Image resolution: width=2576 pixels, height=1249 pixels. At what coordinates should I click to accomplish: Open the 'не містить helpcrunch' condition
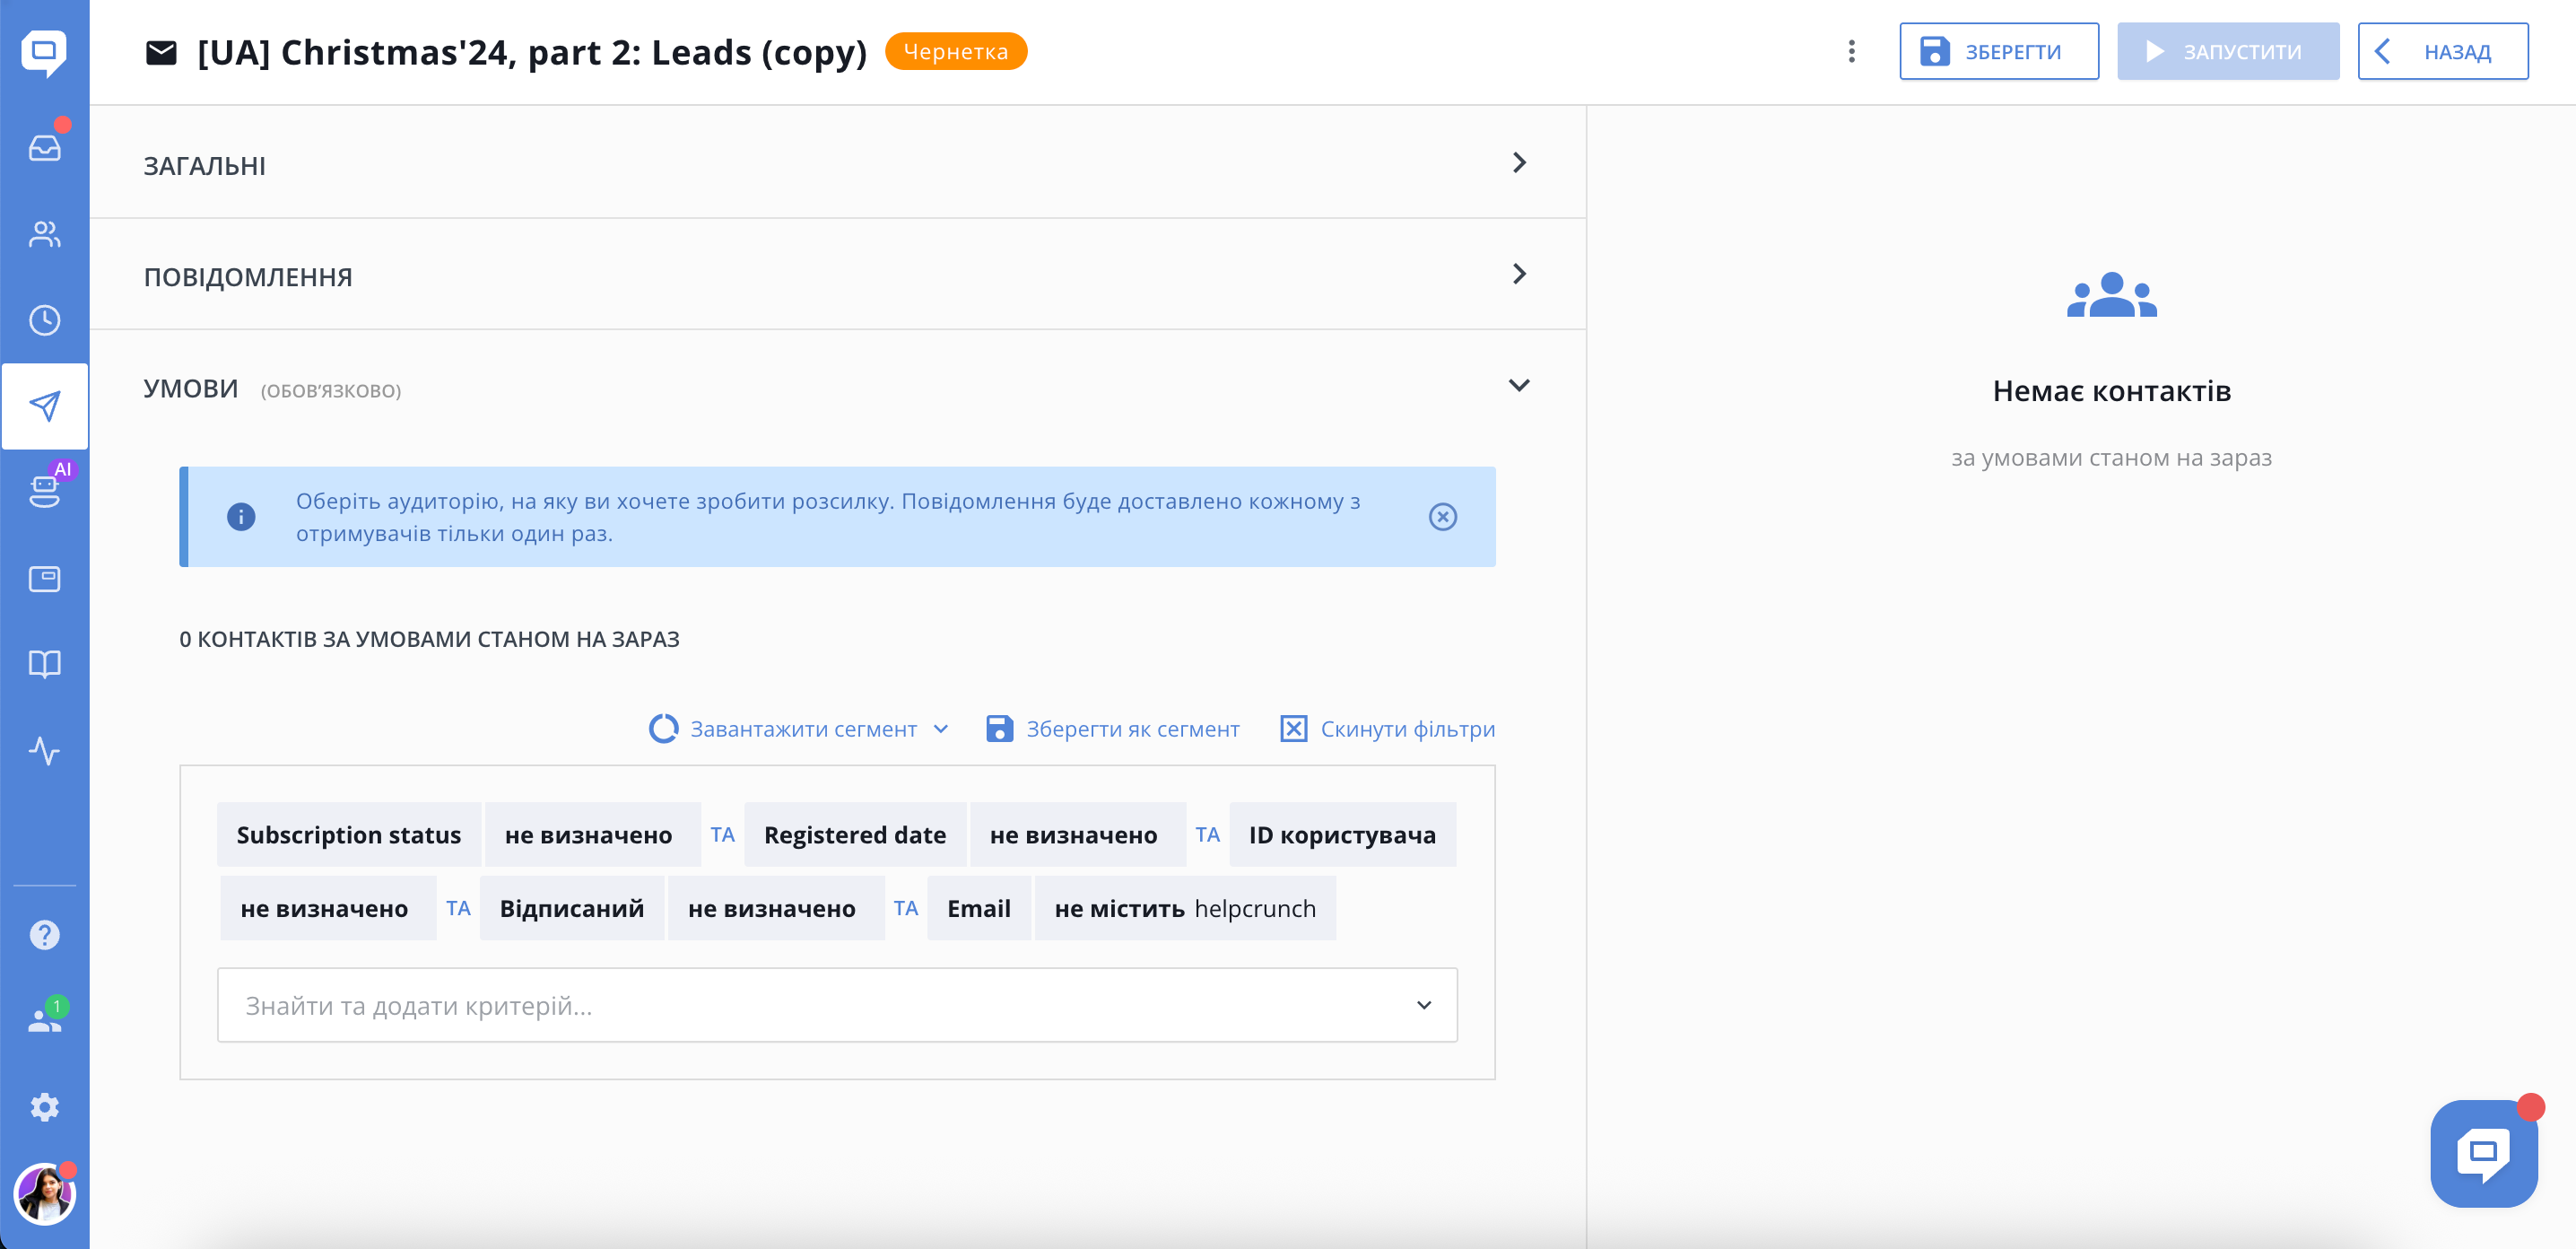coord(1185,909)
